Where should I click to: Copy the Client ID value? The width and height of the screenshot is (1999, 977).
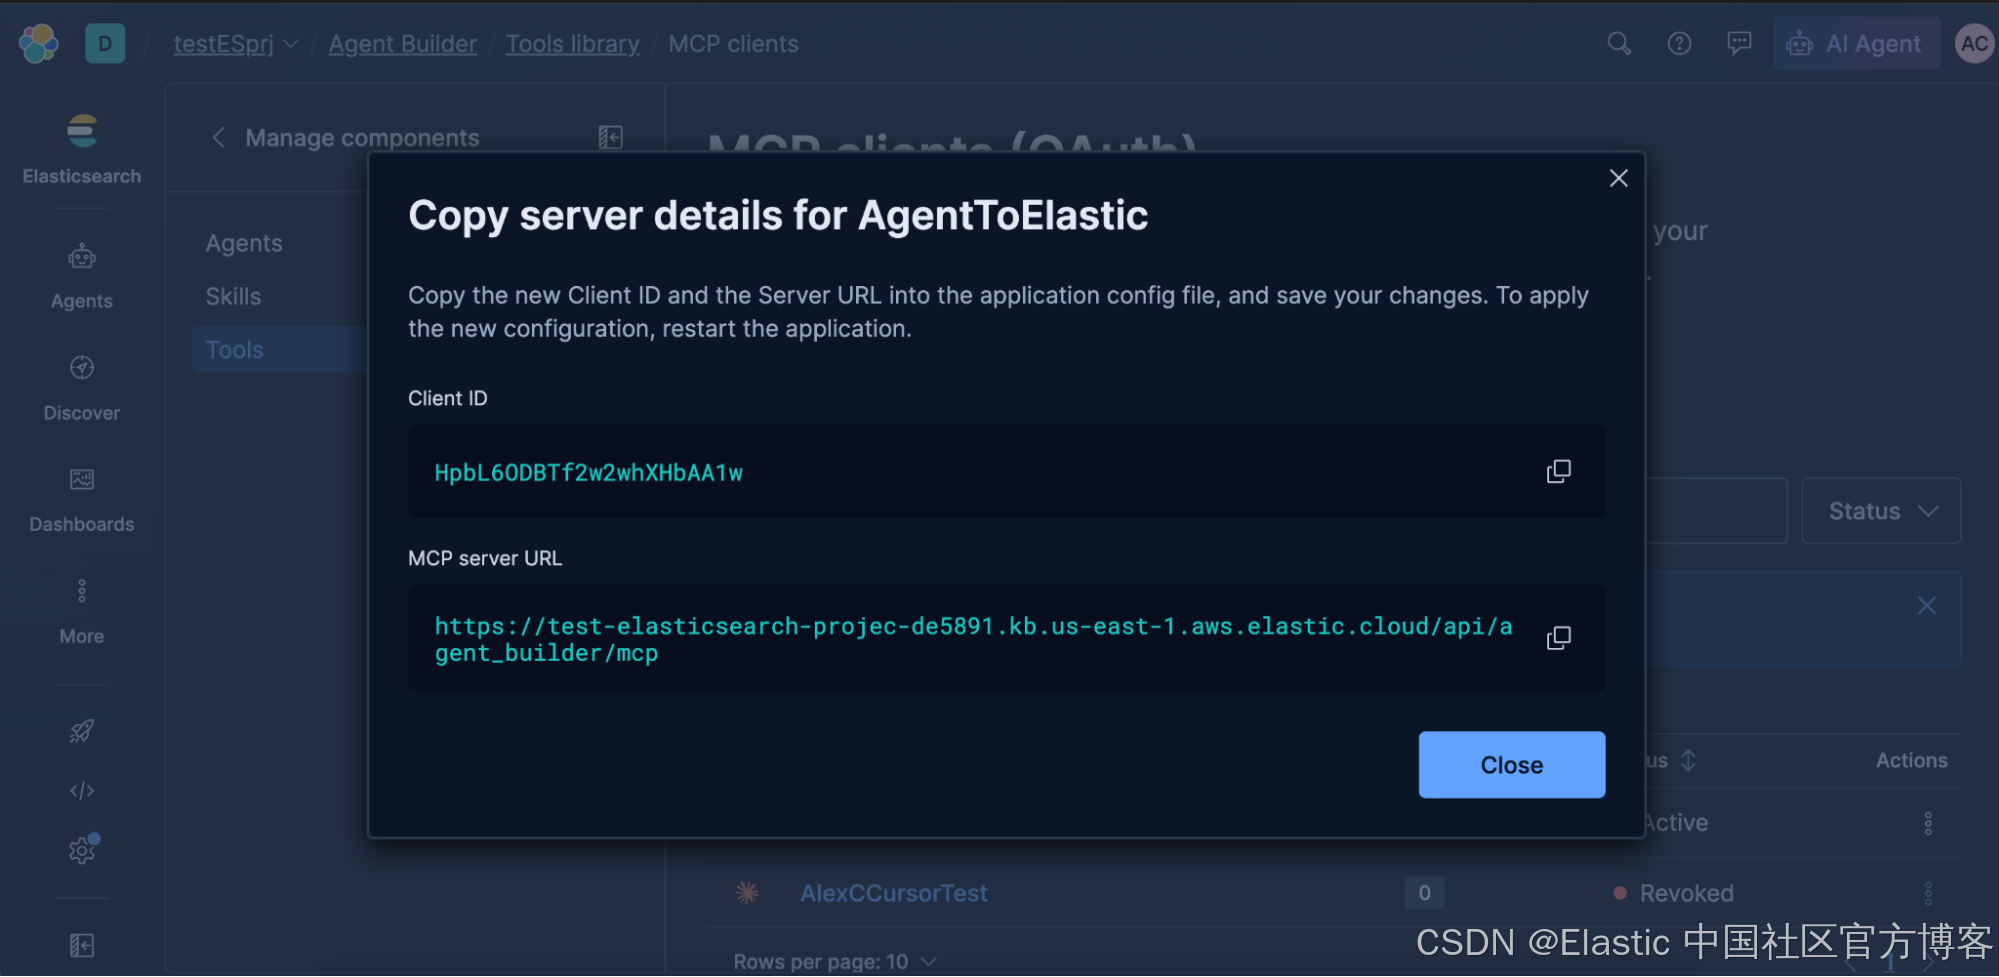click(1558, 471)
